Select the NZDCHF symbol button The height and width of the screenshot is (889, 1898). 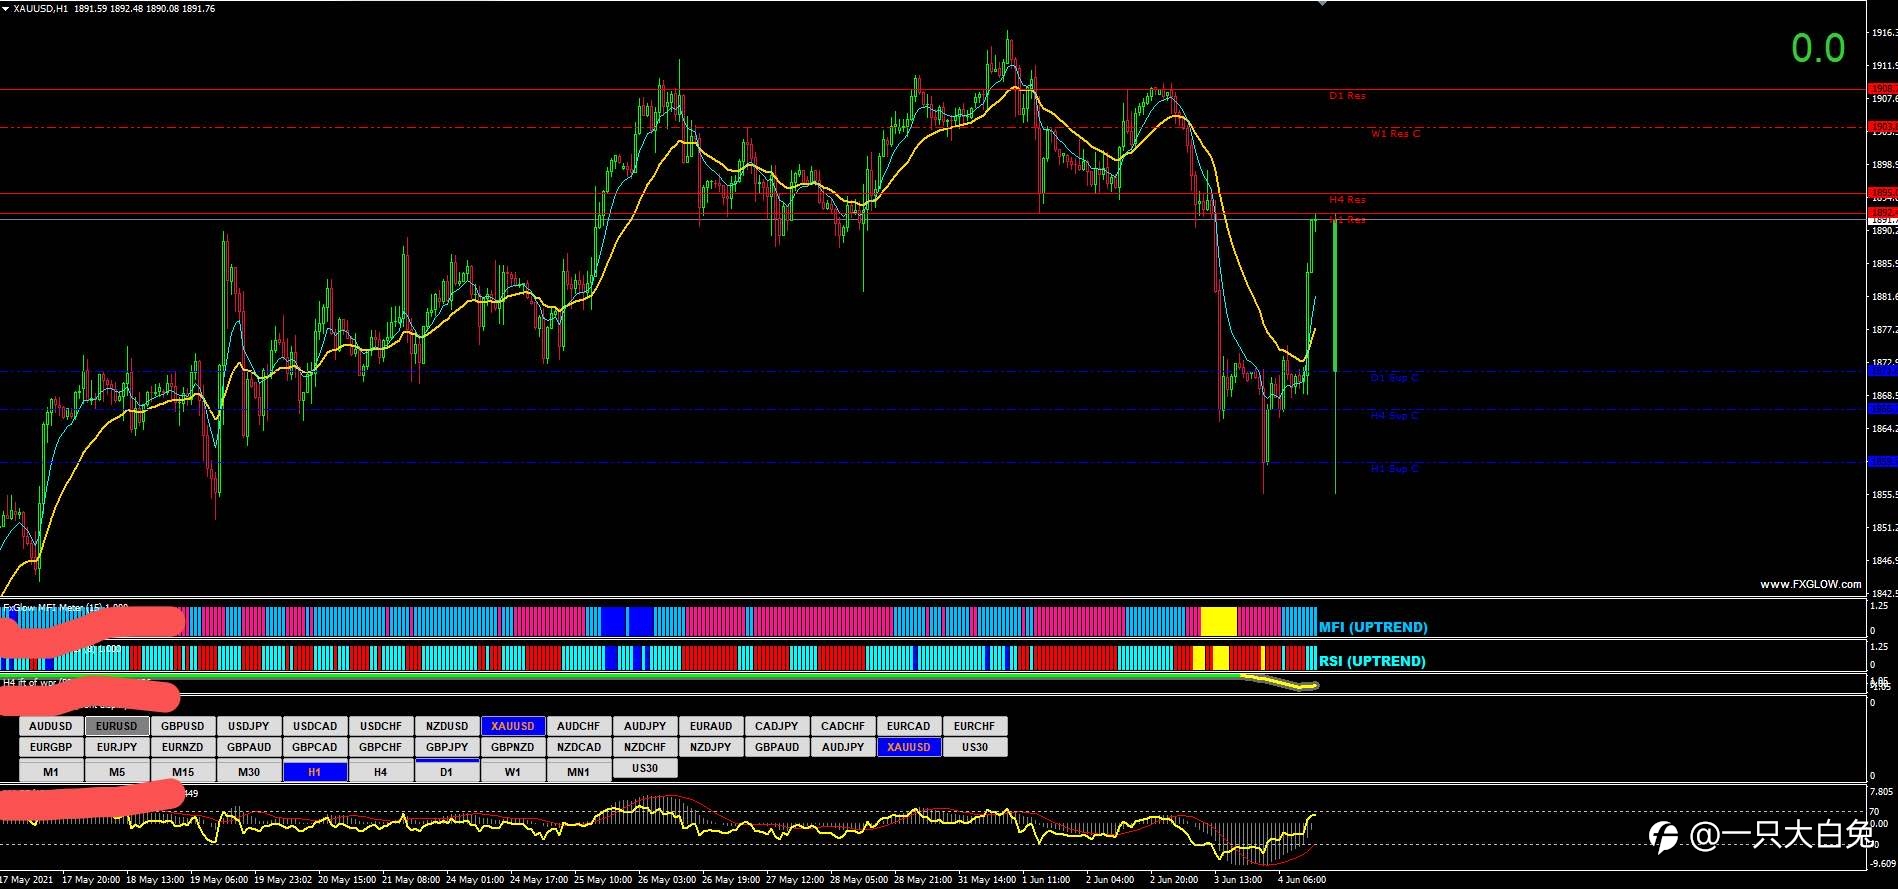(x=644, y=747)
